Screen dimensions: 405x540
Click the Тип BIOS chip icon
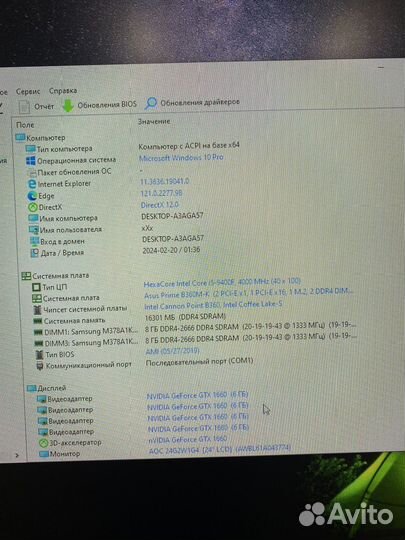40,355
